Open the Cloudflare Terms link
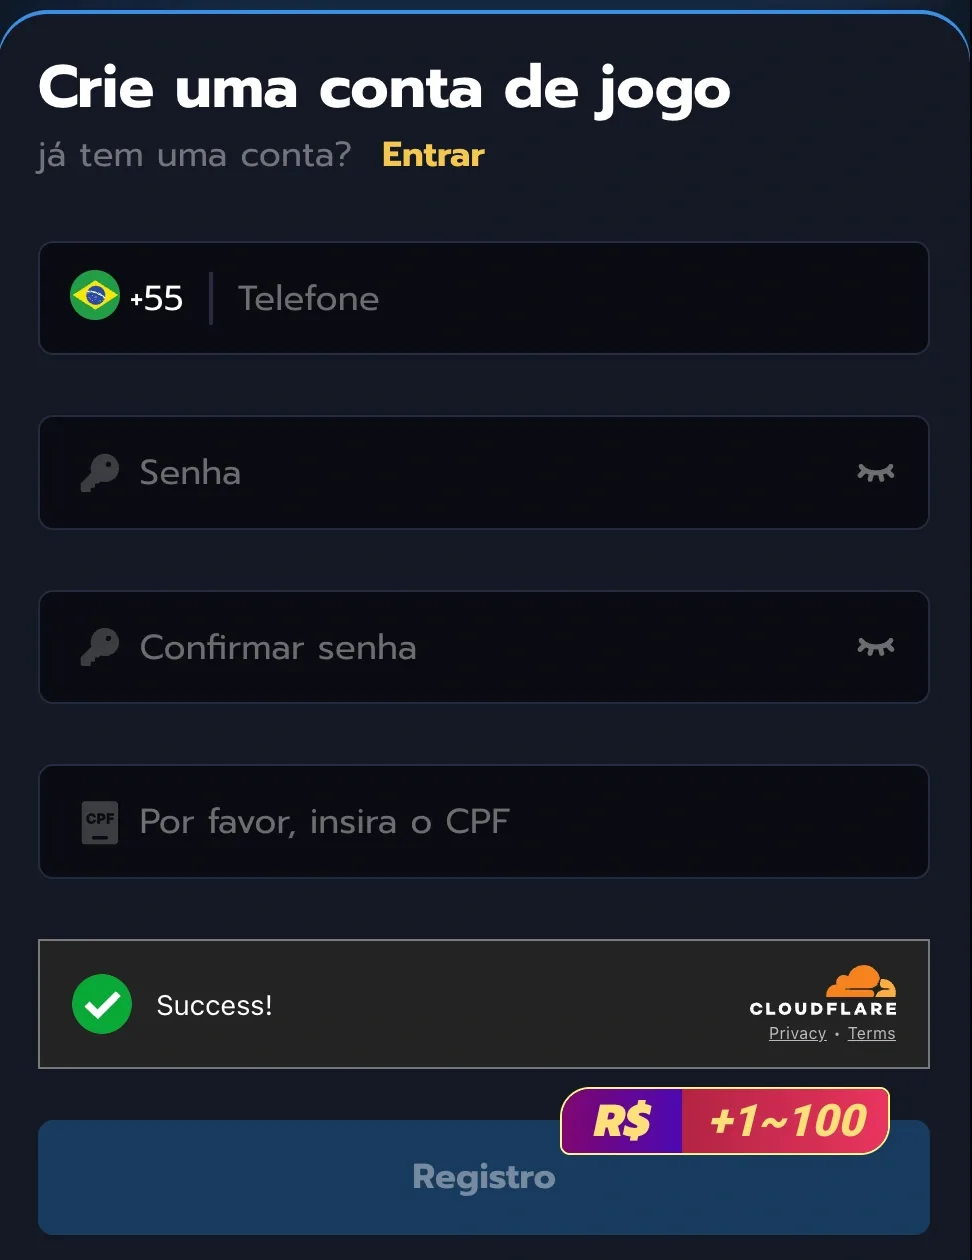 coord(871,1033)
